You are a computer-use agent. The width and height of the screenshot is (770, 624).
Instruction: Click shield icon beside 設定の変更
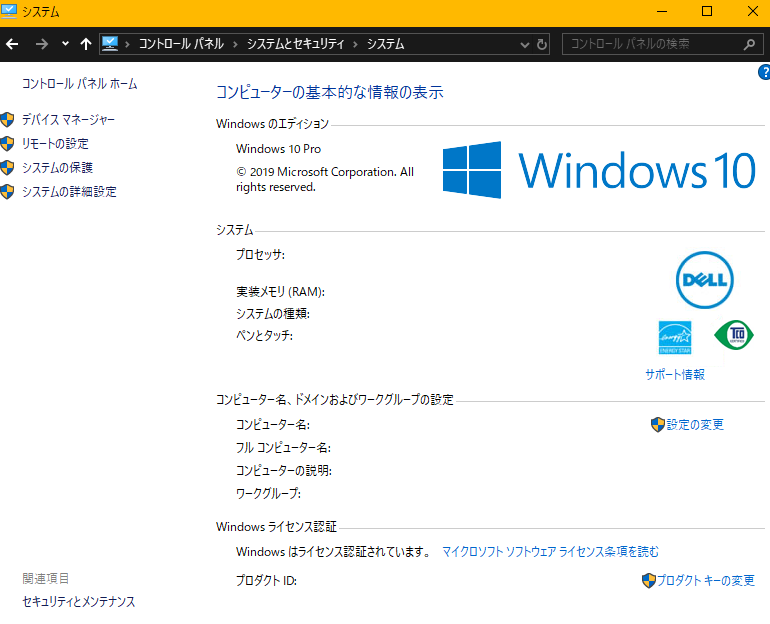(658, 425)
